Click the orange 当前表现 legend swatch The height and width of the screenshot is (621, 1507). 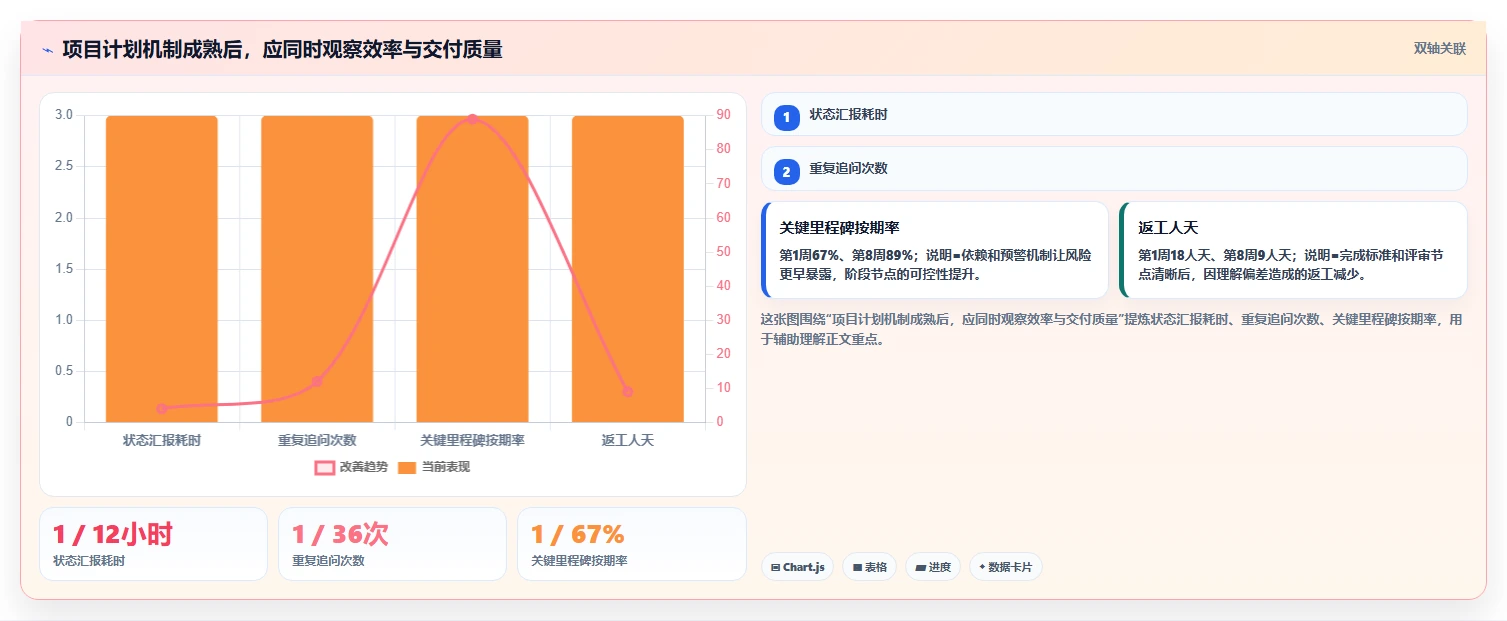pos(407,467)
